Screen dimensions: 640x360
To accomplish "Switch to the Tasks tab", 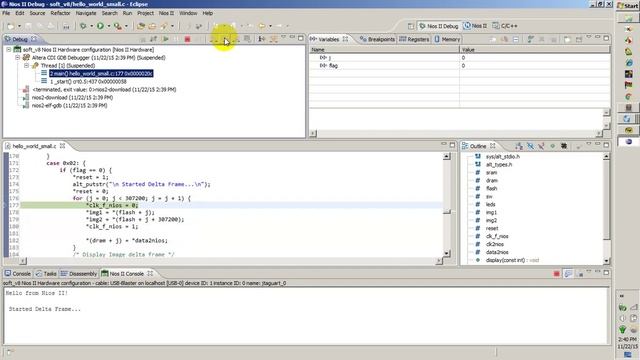I will pos(46,273).
